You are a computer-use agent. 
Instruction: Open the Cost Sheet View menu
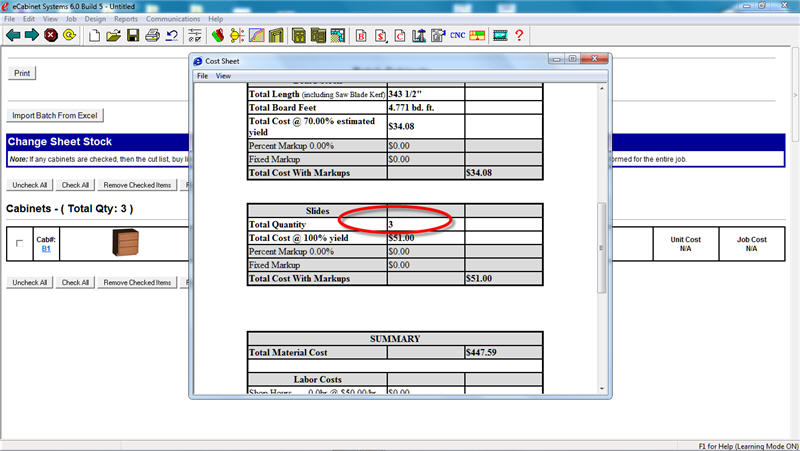pyautogui.click(x=223, y=76)
